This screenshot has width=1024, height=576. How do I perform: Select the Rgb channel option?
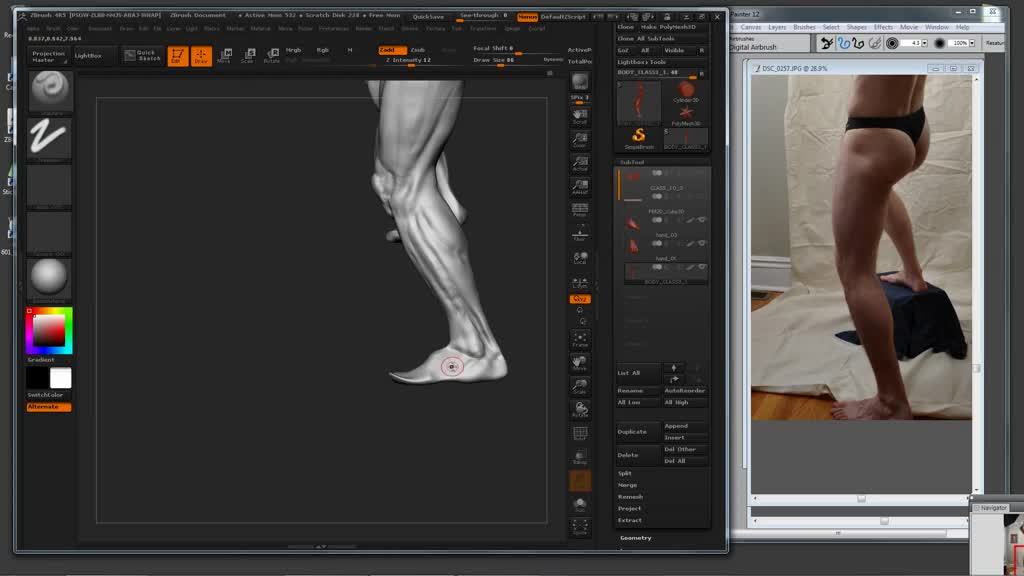coord(323,50)
